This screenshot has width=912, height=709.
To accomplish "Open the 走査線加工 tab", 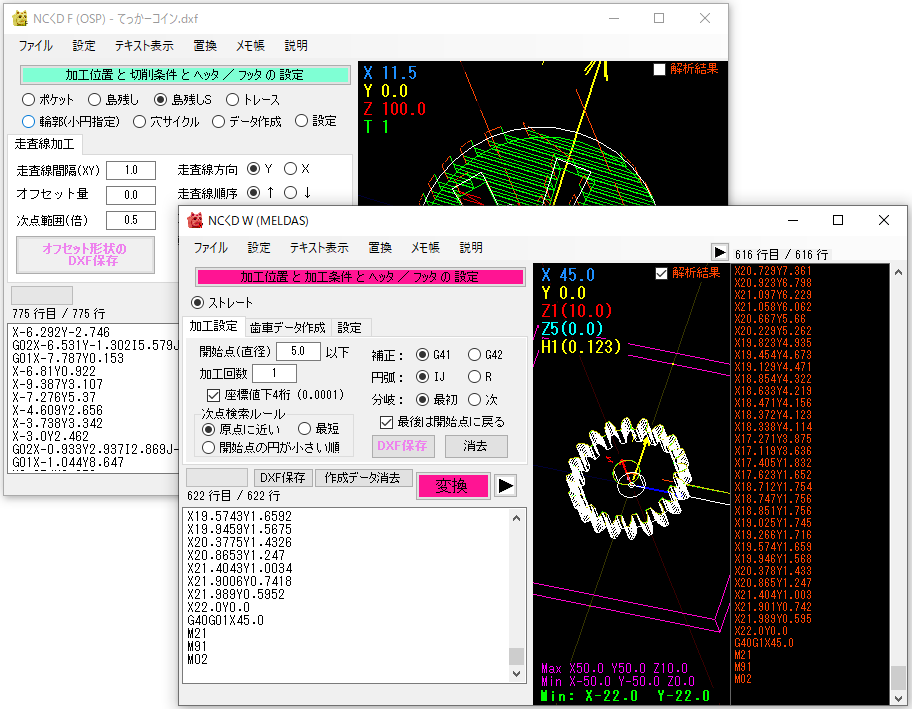I will (44, 144).
